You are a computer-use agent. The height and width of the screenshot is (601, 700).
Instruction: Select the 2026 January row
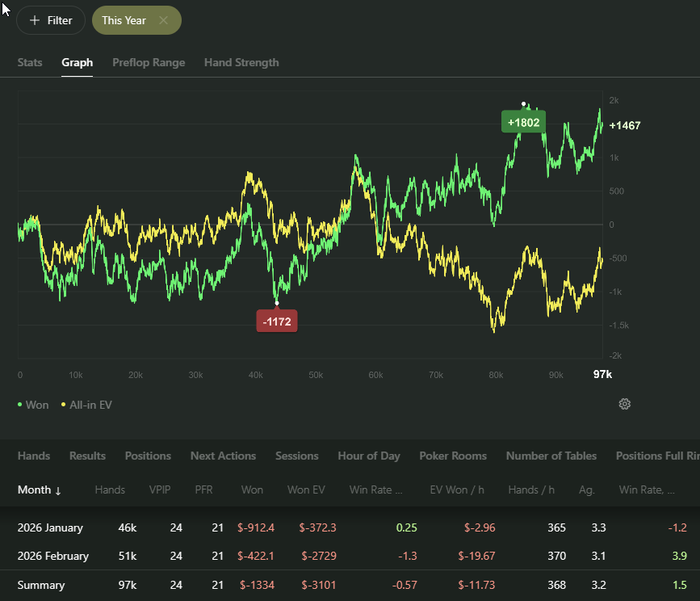[50, 527]
